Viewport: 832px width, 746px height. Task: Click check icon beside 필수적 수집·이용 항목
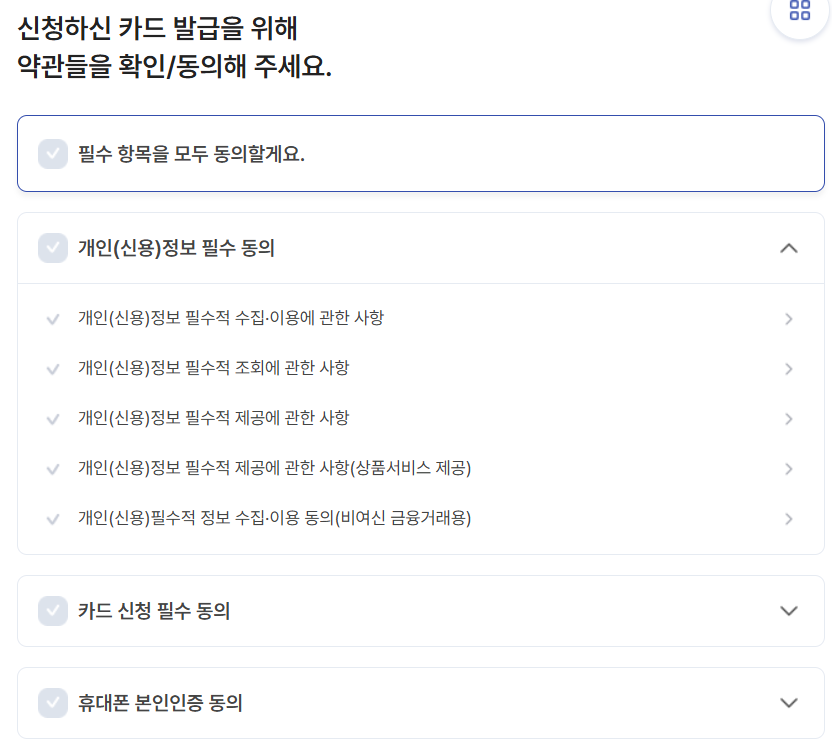tap(52, 318)
